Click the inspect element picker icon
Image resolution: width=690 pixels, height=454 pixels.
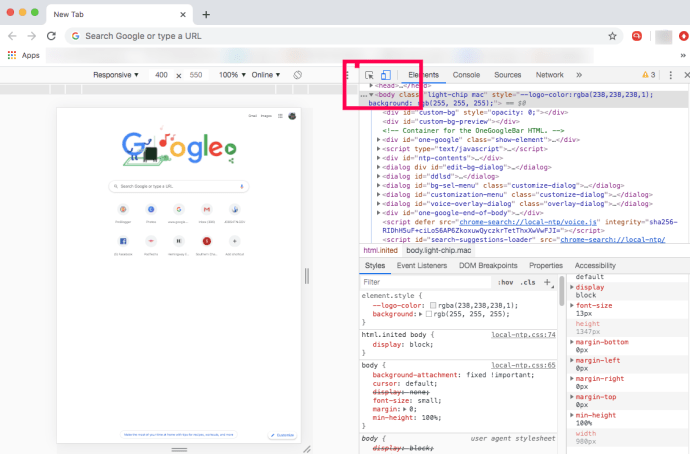(x=369, y=75)
